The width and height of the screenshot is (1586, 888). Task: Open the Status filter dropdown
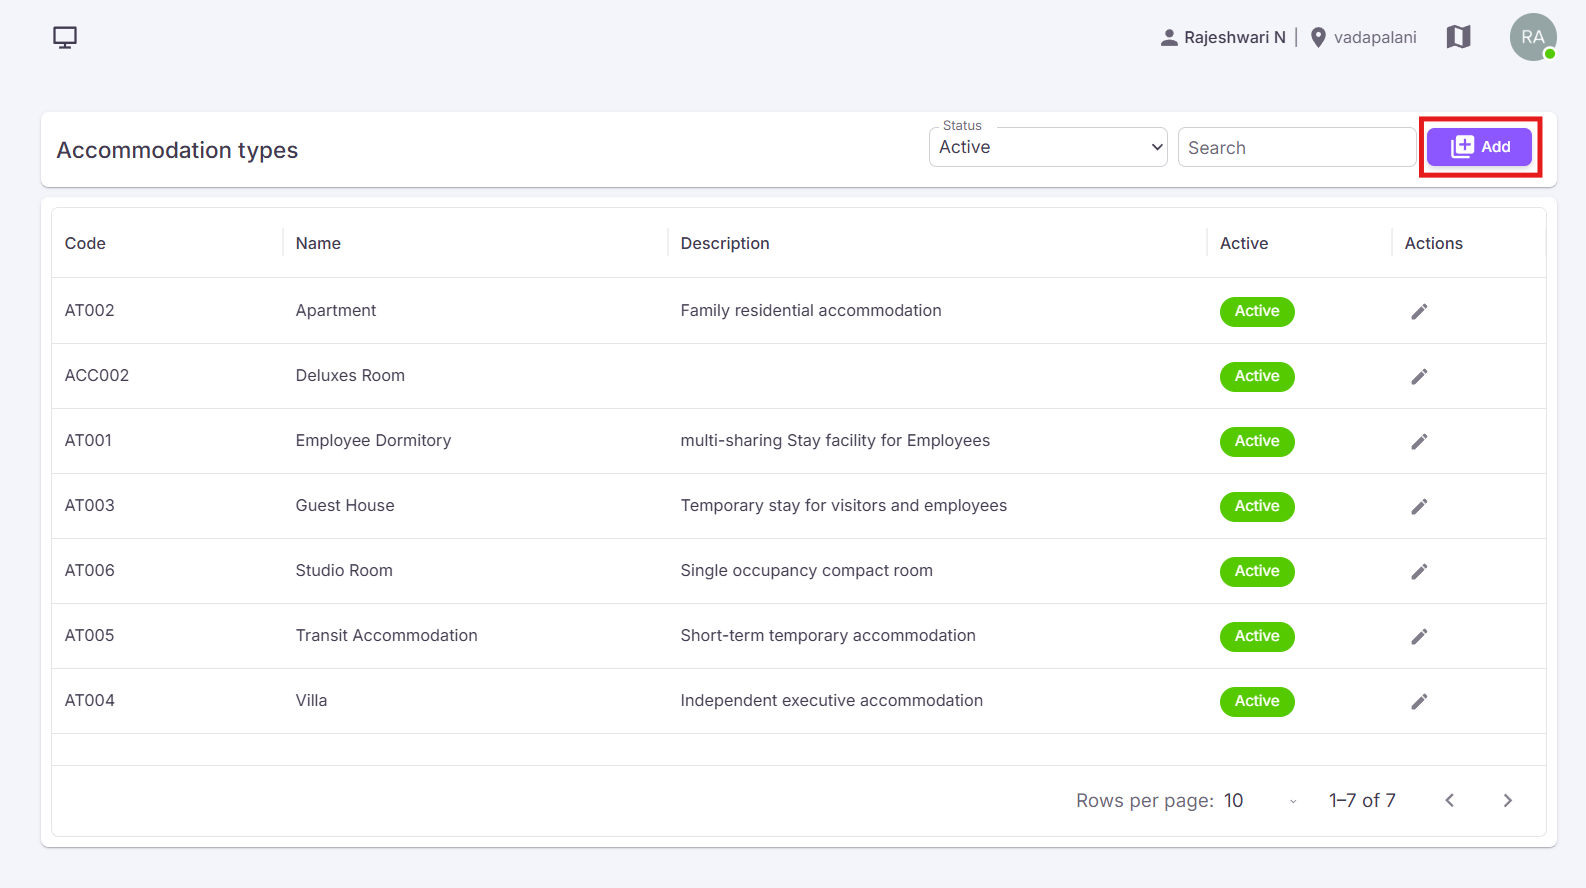click(x=1048, y=147)
